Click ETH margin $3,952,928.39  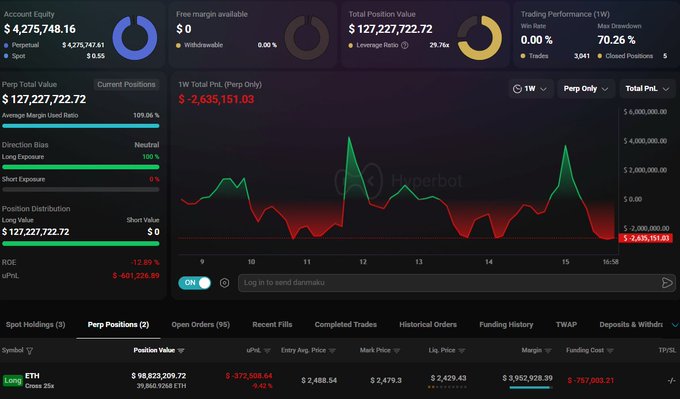(x=527, y=378)
